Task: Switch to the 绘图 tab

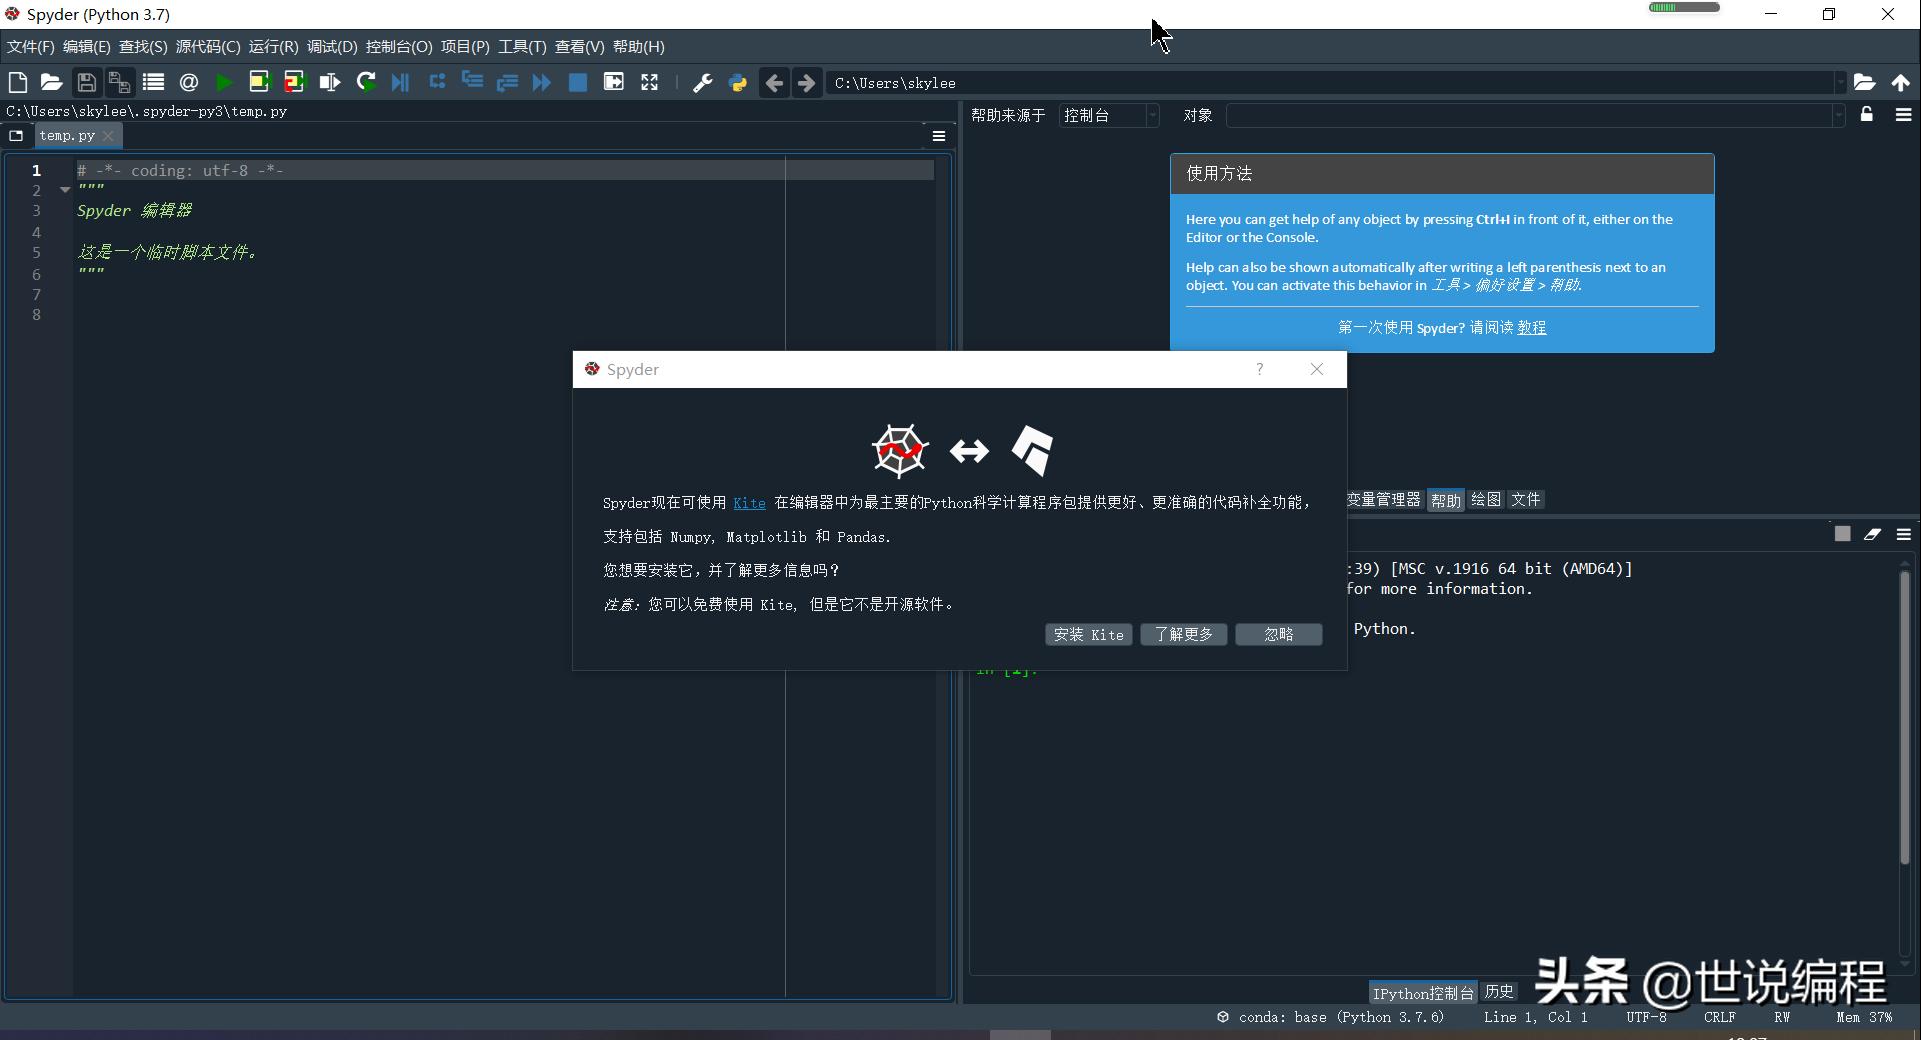Action: point(1486,500)
